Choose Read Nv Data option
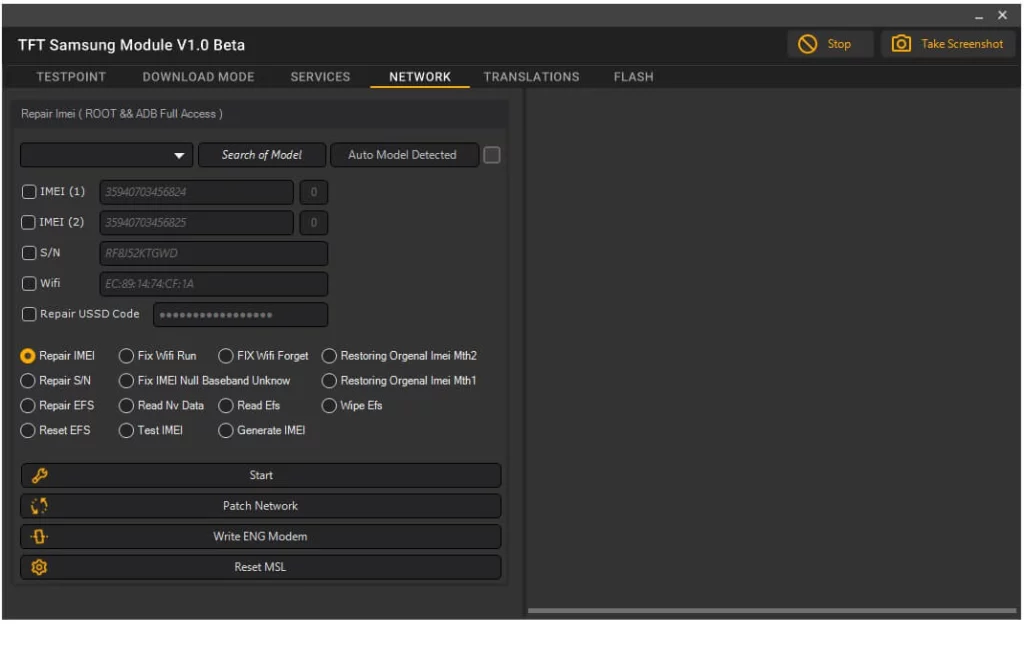Image resolution: width=1024 pixels, height=658 pixels. [126, 405]
